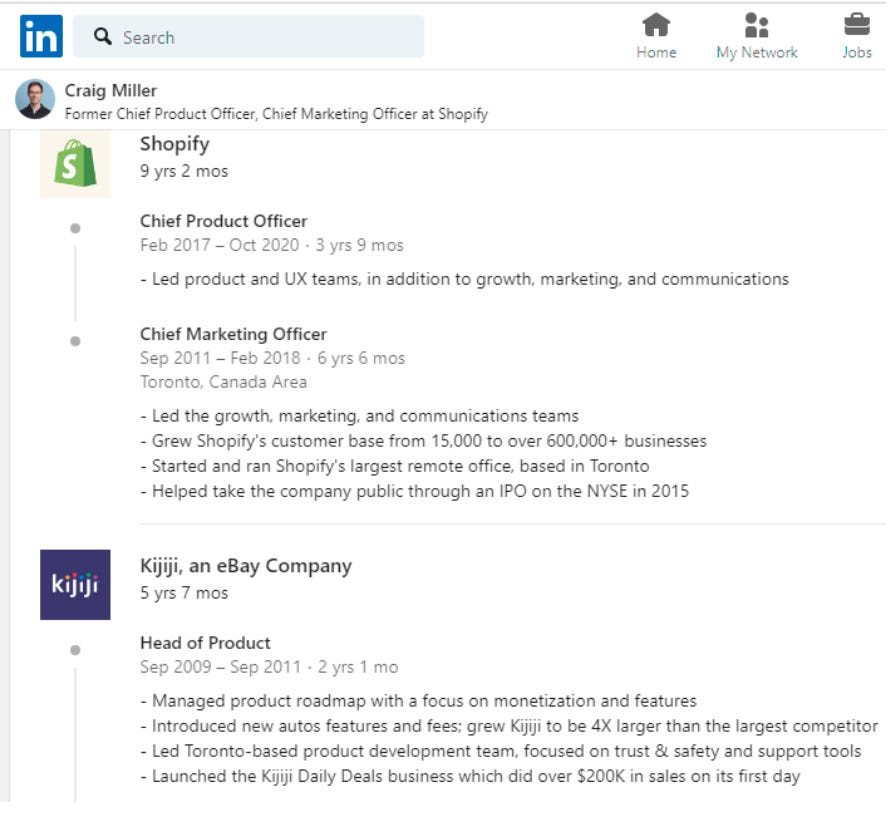Go to Jobs label
893x840 pixels.
(857, 52)
